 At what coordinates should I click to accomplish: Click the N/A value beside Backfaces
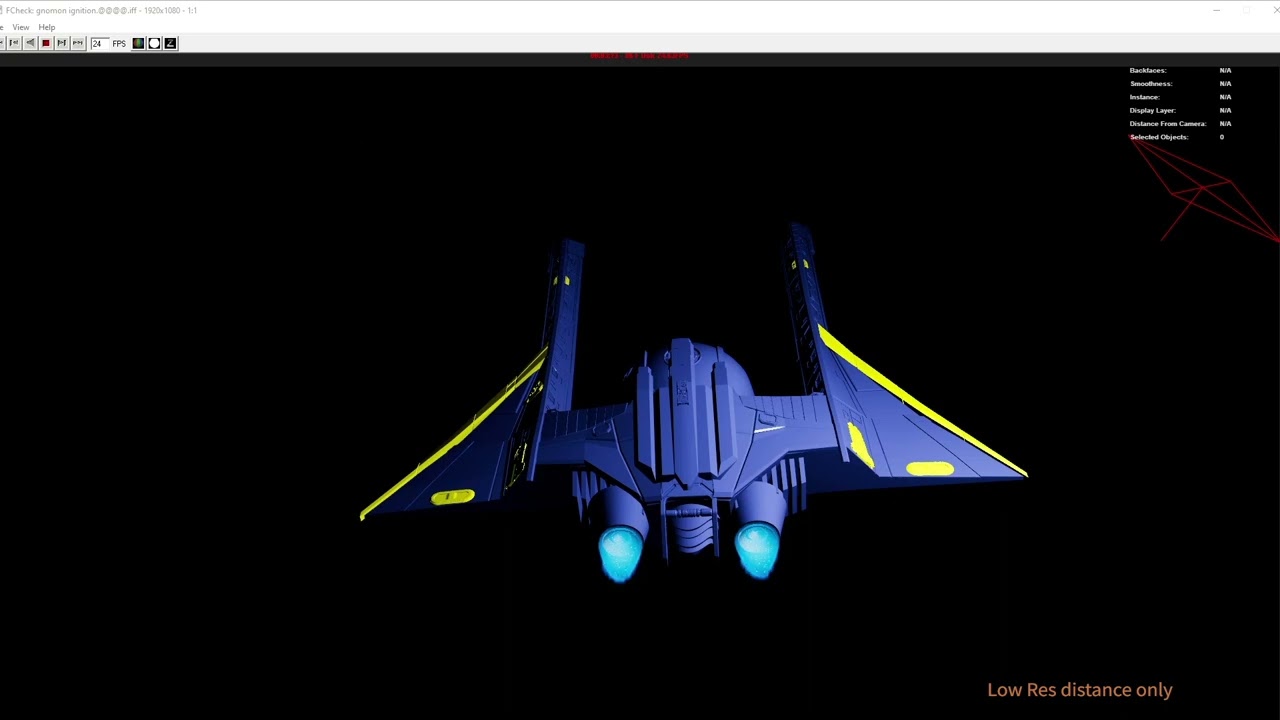point(1225,70)
